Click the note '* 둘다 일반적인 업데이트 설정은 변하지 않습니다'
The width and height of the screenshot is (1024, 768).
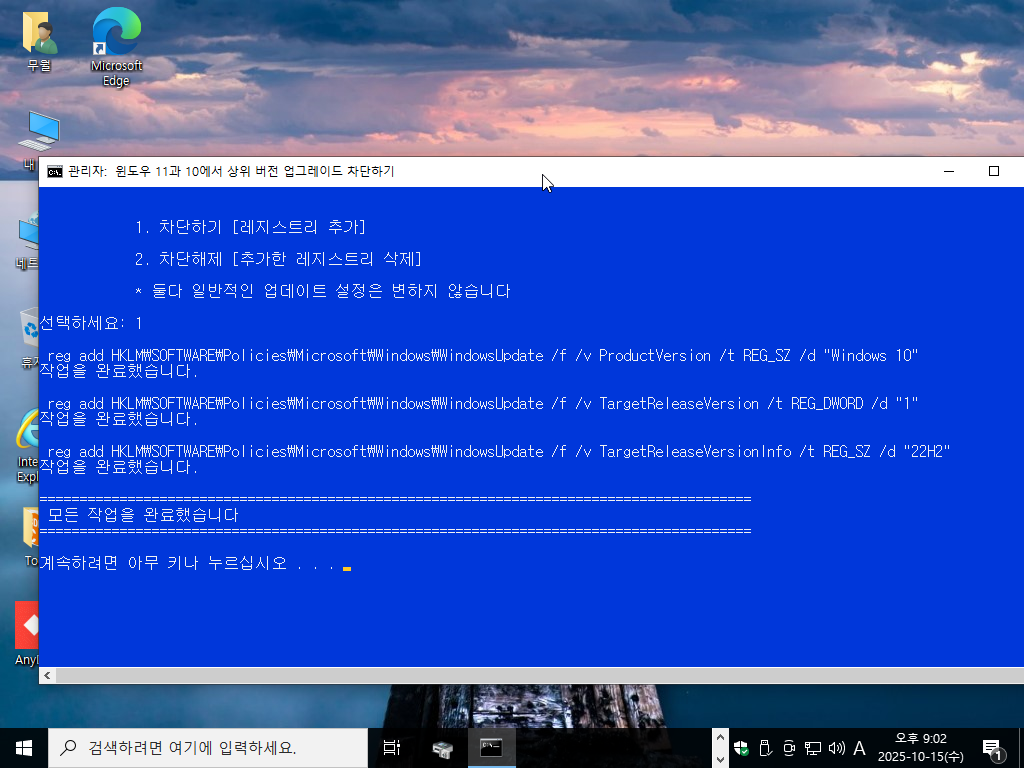[322, 291]
